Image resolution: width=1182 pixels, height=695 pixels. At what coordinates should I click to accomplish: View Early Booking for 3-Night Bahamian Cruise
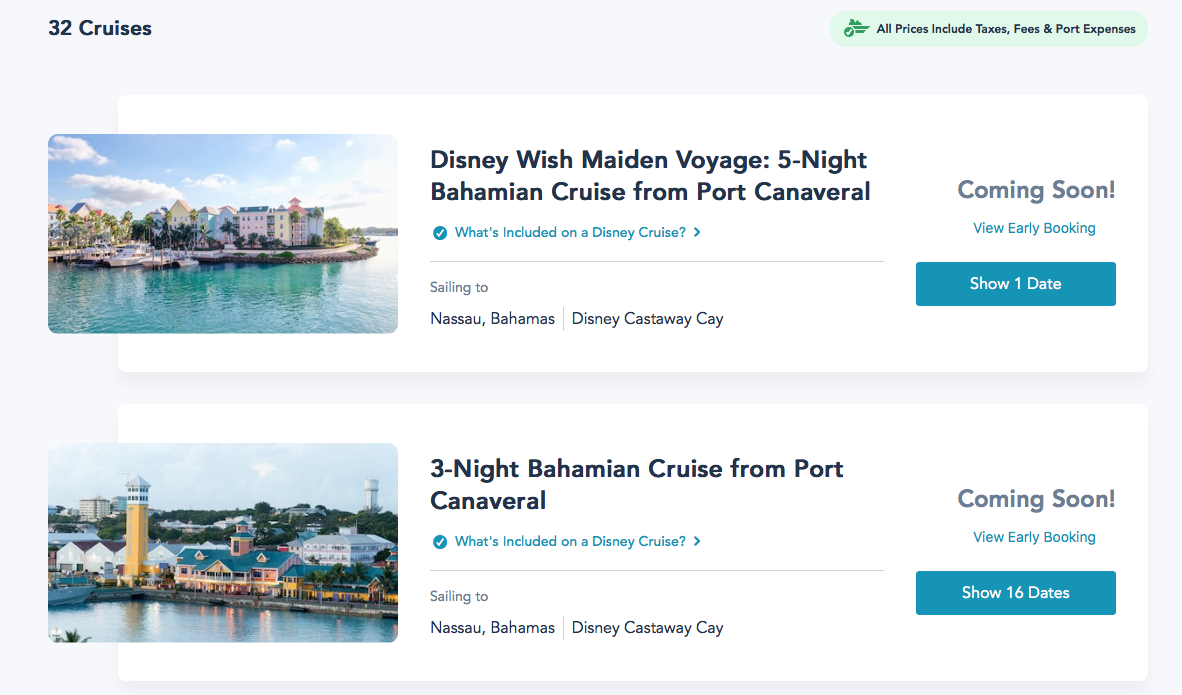(x=1034, y=537)
